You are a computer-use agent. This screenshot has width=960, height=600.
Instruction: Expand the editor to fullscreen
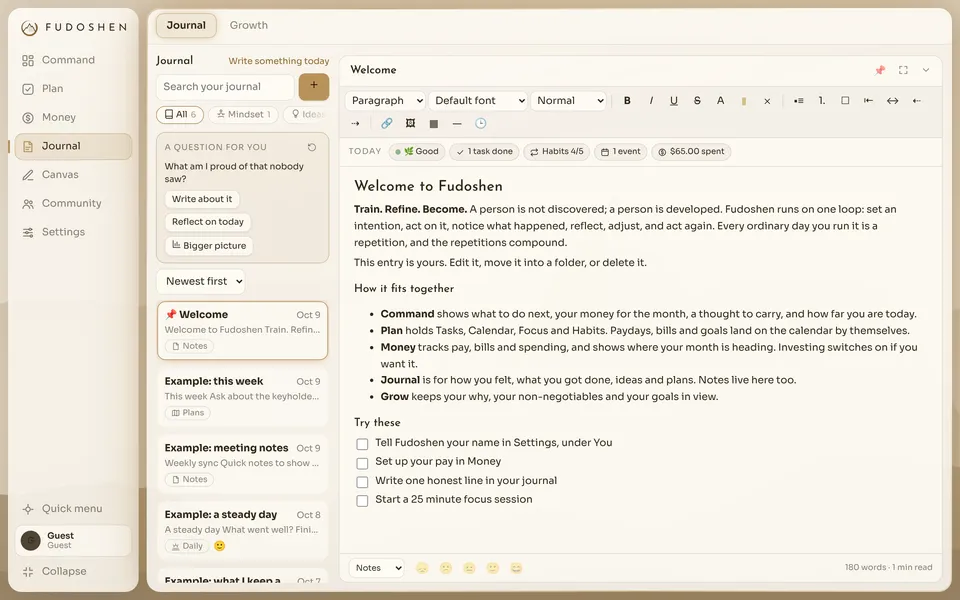[903, 70]
